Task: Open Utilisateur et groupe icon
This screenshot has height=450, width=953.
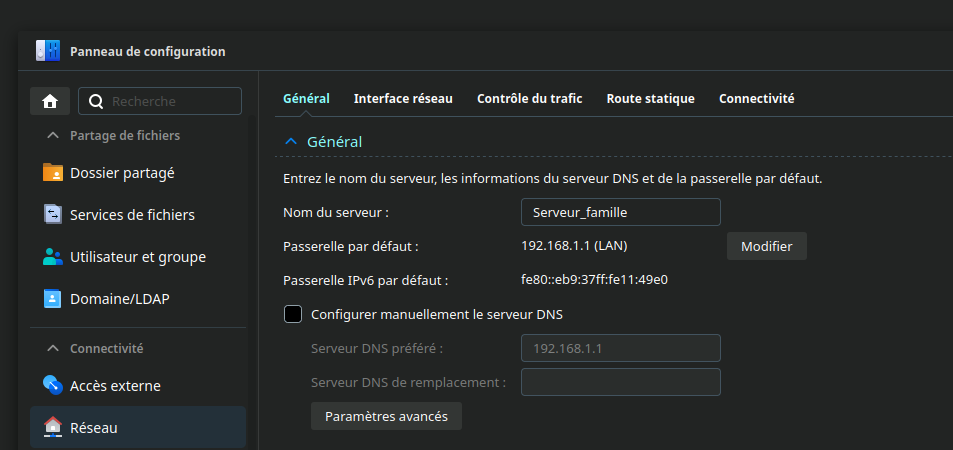Action: [x=53, y=257]
